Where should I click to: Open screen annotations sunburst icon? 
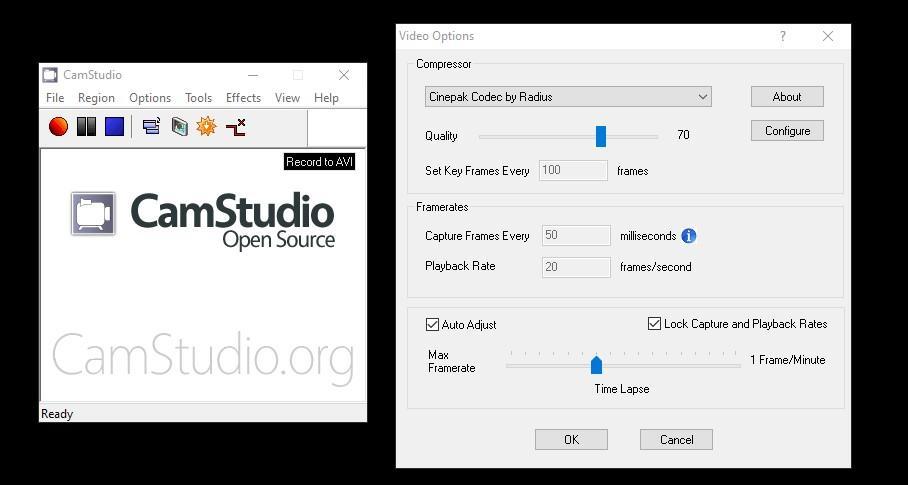point(206,126)
